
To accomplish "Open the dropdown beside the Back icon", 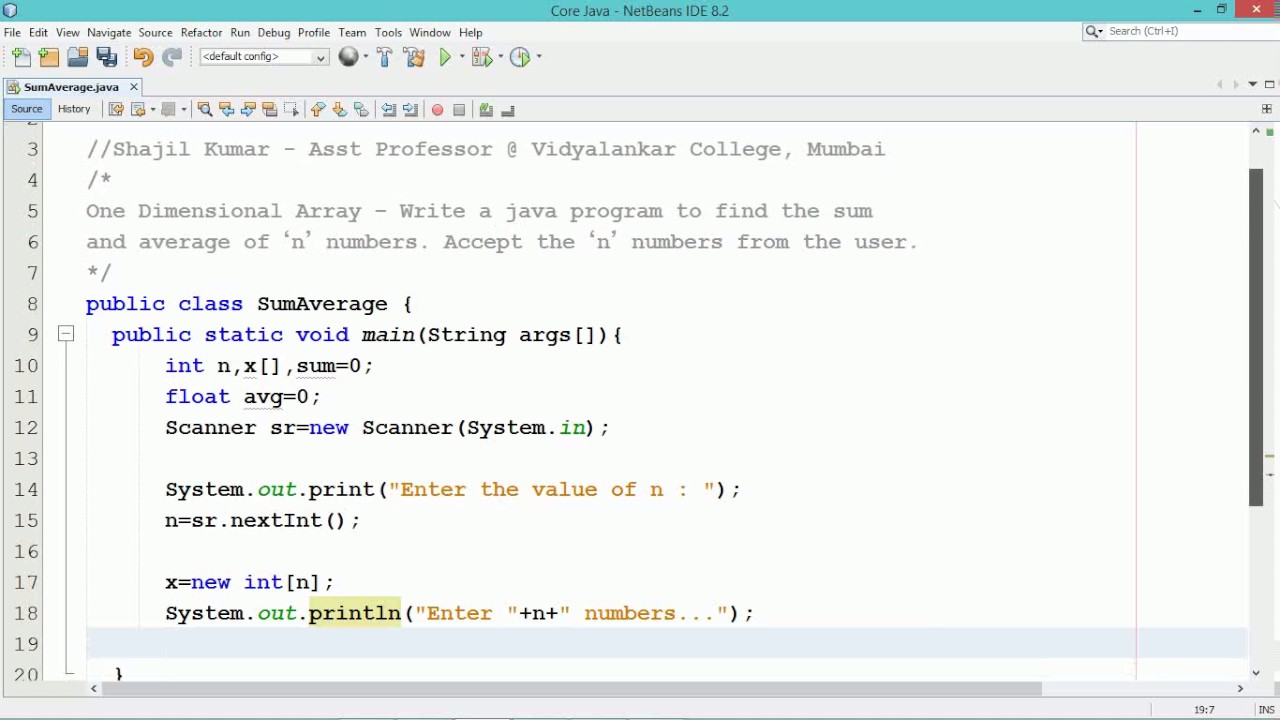I will (152, 110).
